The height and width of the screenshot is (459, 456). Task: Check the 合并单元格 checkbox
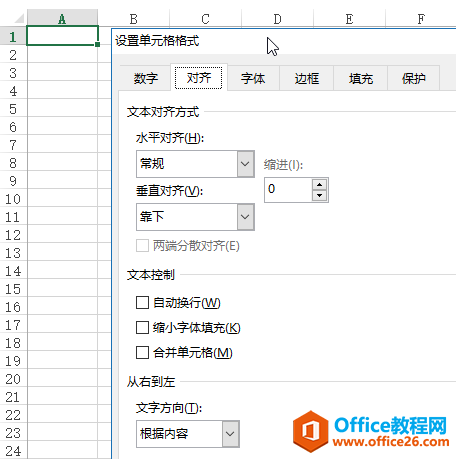142,352
